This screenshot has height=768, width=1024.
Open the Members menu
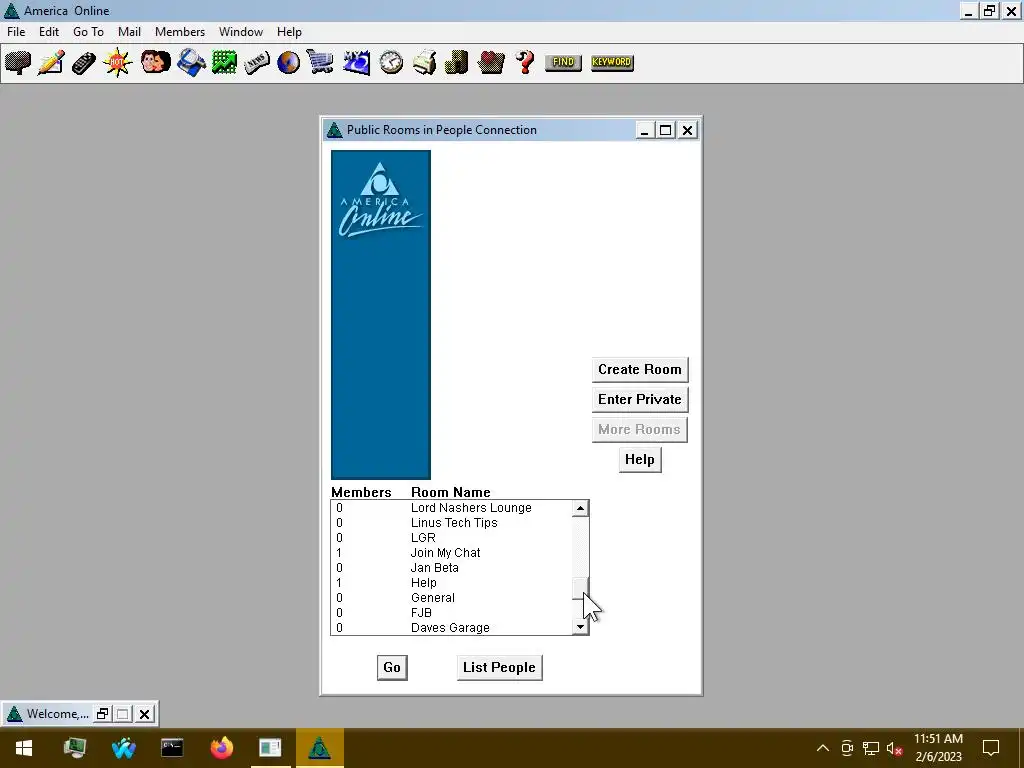(180, 31)
